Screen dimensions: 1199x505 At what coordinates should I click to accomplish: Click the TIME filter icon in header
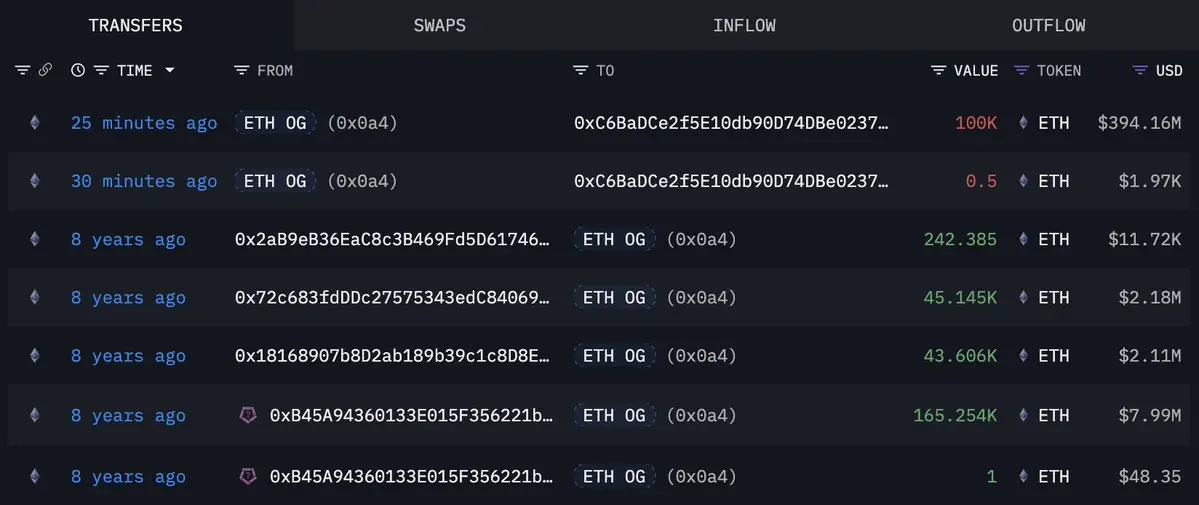click(x=101, y=70)
